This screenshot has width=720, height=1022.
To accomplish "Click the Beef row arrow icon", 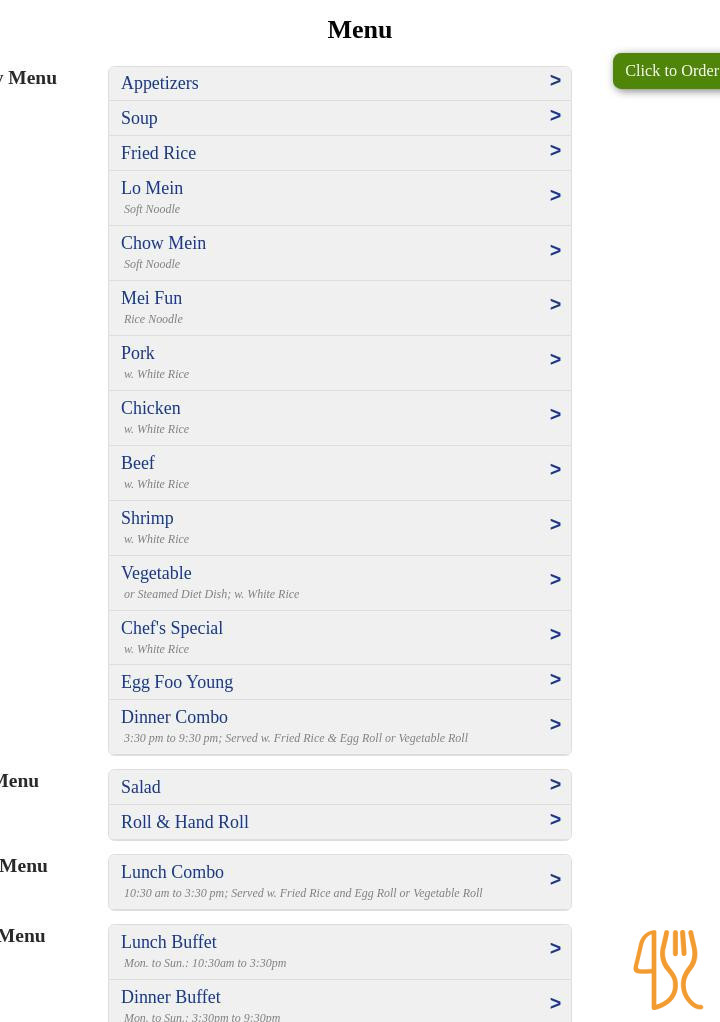I will pyautogui.click(x=555, y=469).
